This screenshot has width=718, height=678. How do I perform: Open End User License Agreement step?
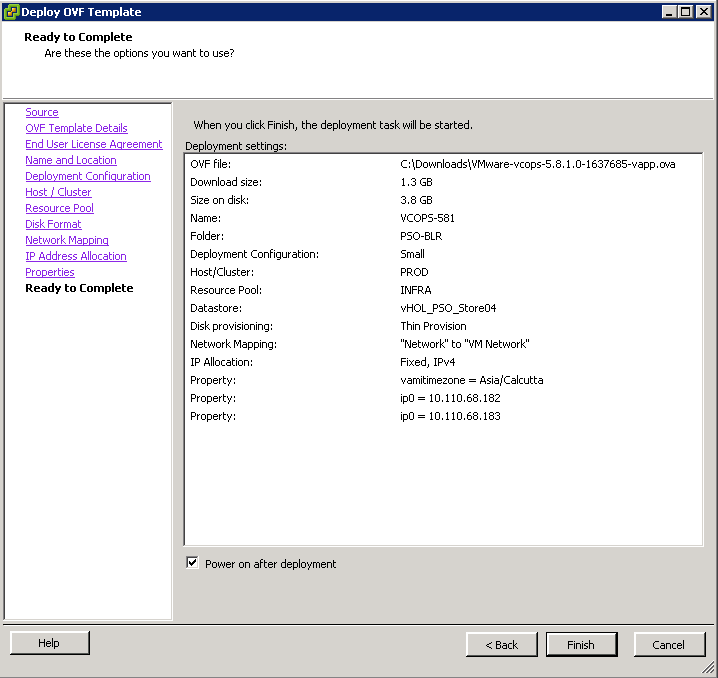[x=94, y=144]
